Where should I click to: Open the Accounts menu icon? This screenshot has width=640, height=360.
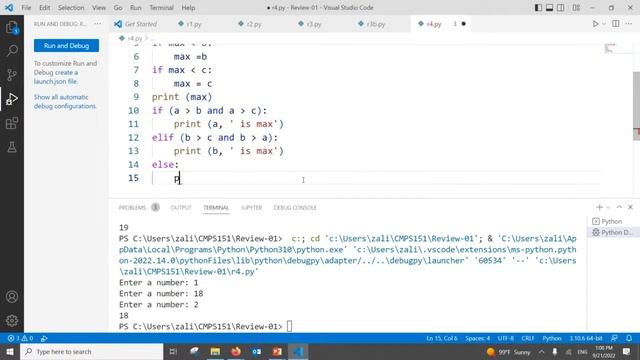pos(12,297)
